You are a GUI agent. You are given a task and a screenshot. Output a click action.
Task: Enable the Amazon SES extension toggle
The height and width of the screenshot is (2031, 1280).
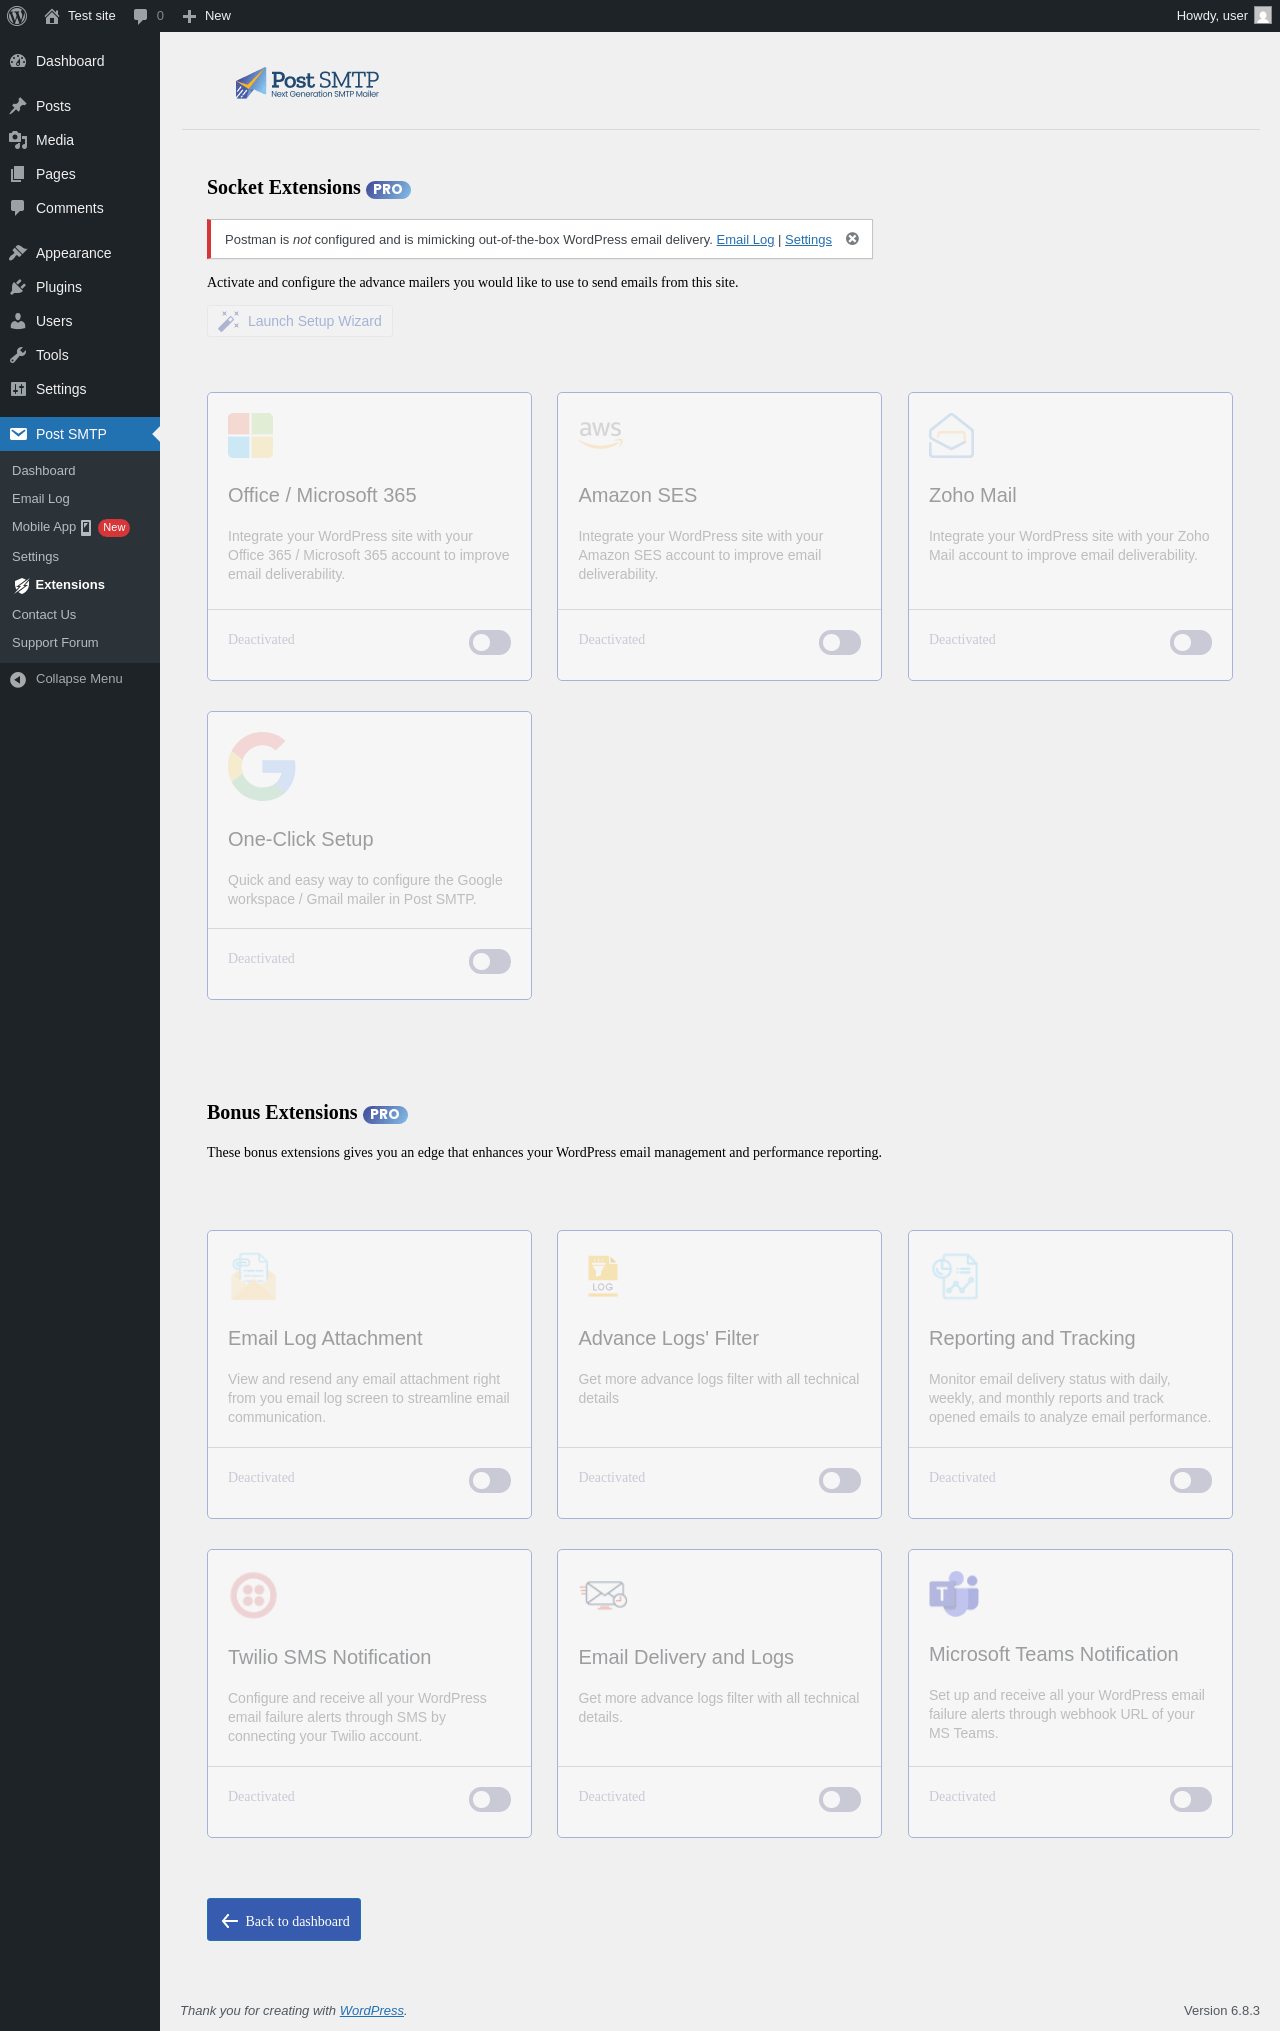coord(839,642)
